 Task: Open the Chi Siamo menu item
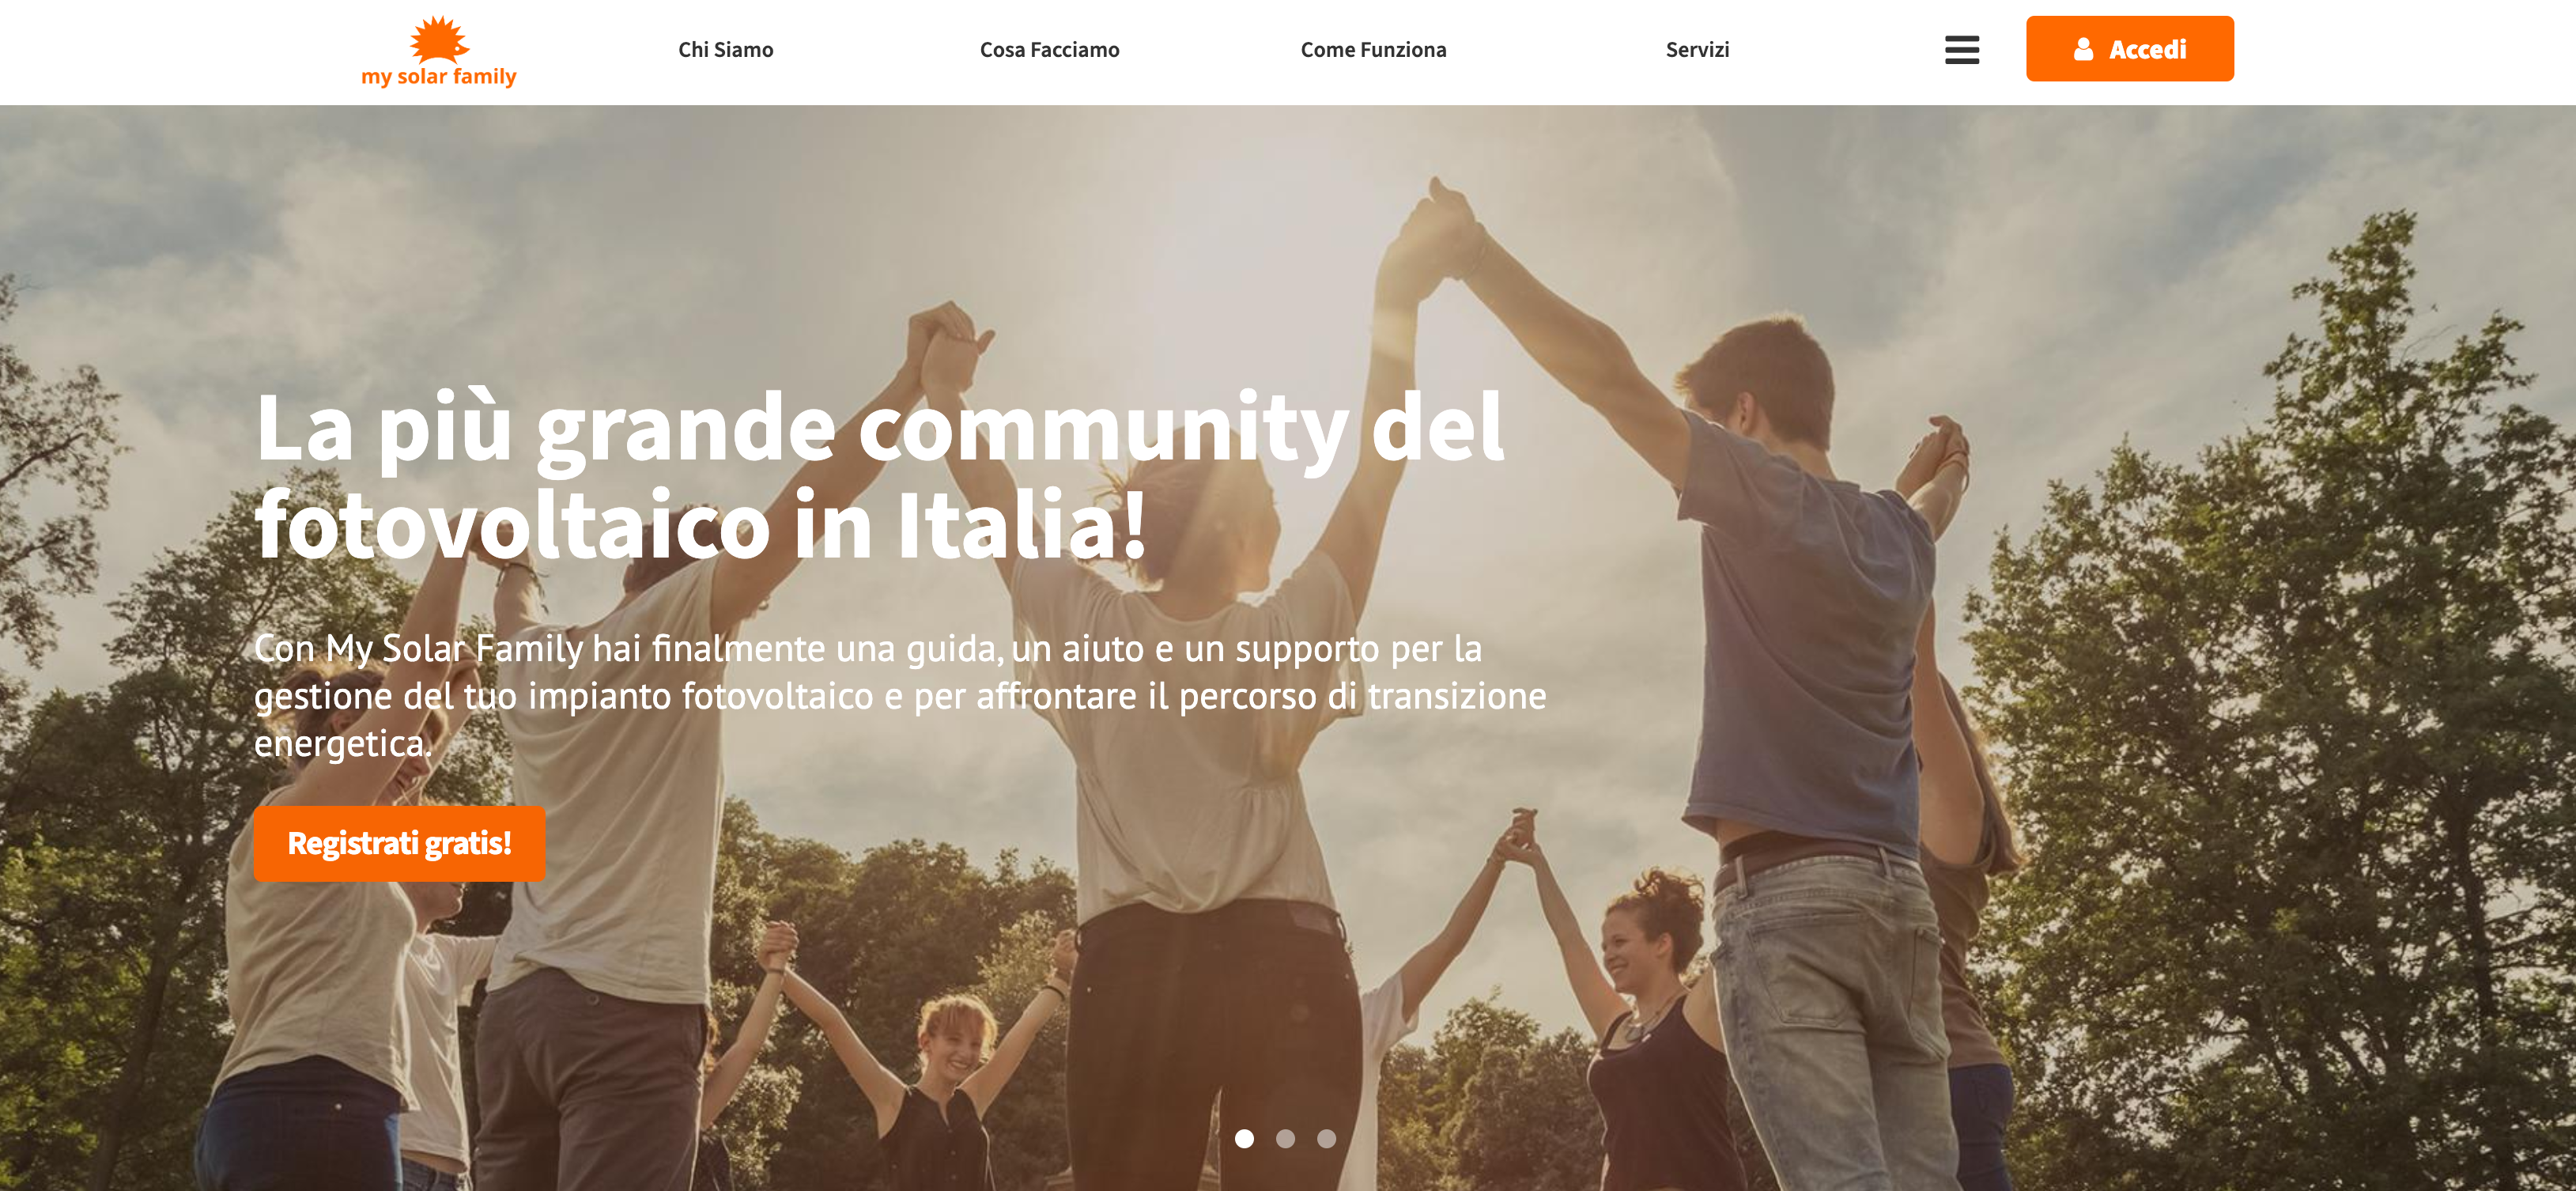[x=726, y=49]
